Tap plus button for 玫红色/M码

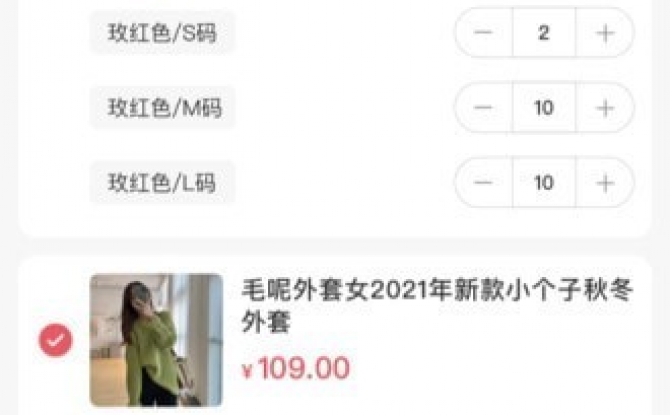pos(605,108)
